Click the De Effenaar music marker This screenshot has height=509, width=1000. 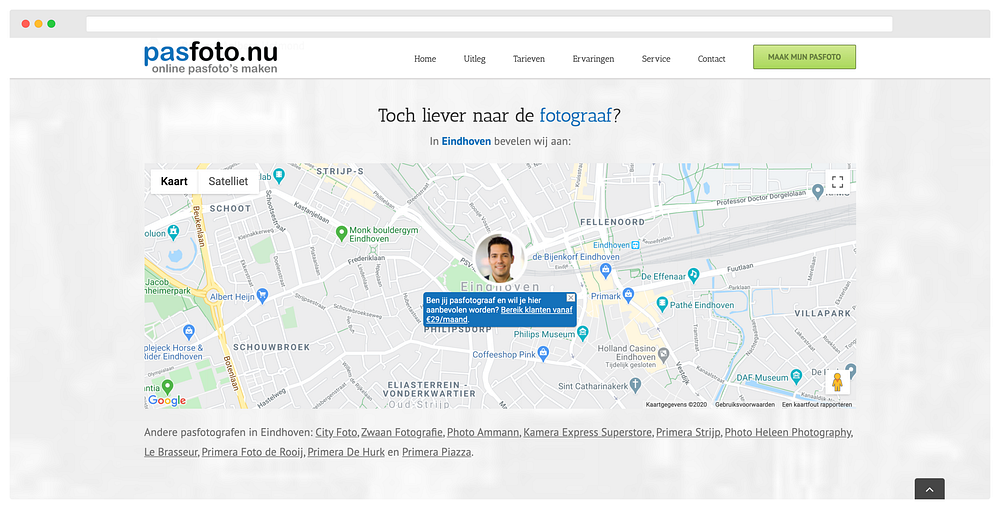[x=693, y=276]
